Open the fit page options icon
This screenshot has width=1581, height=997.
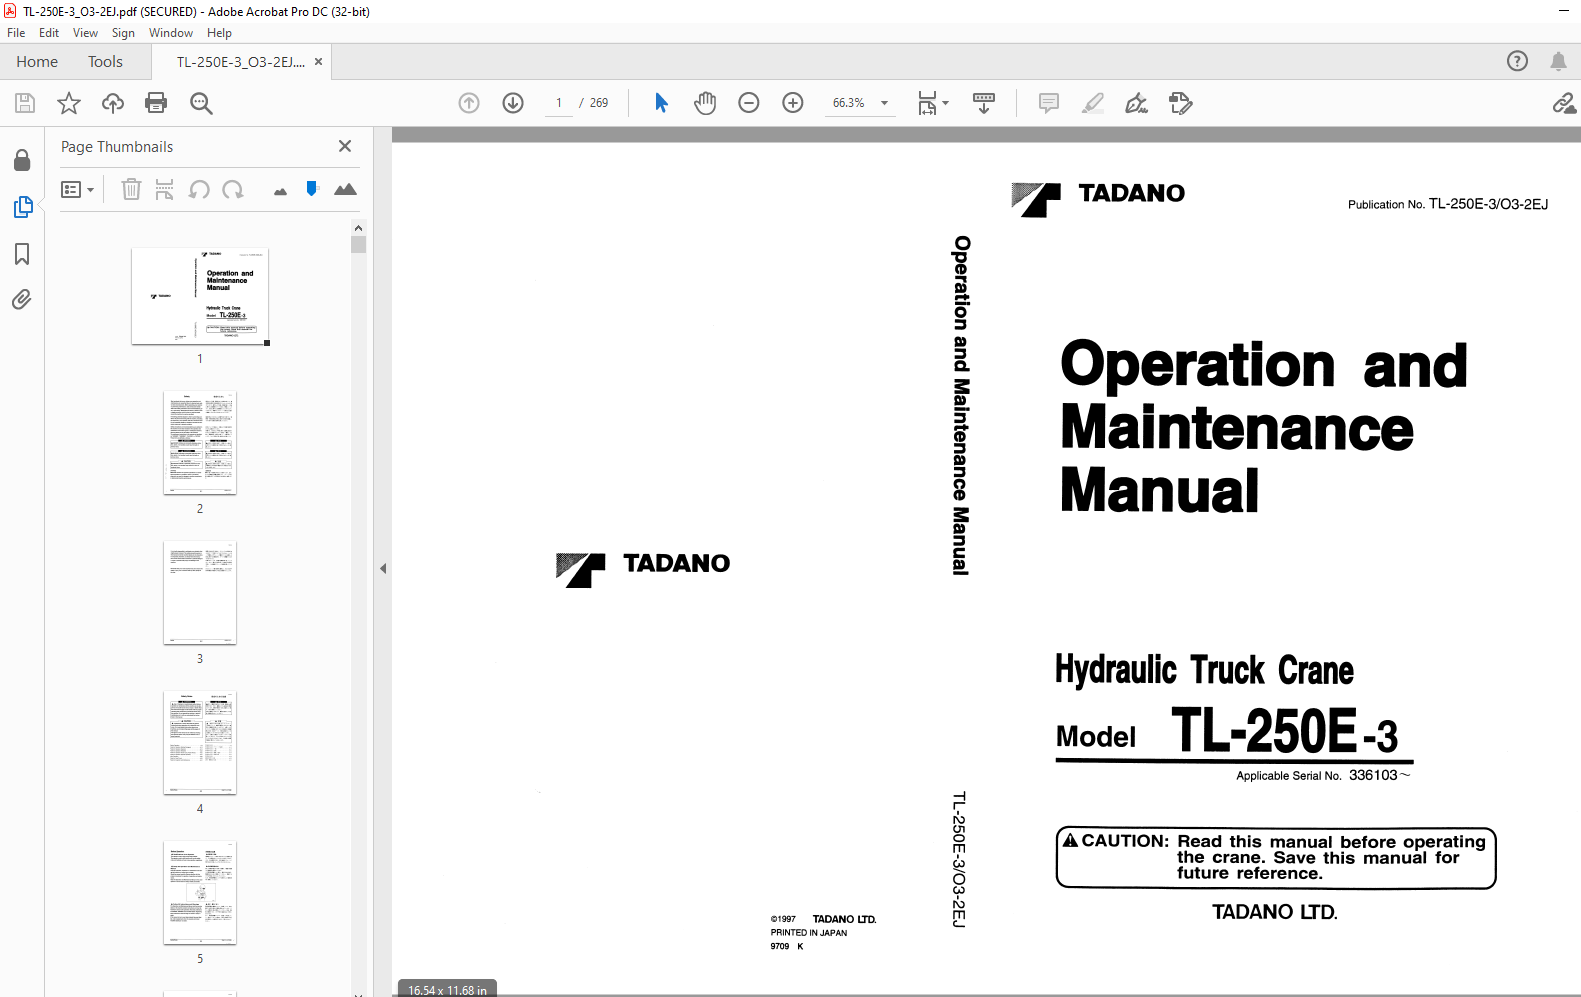933,103
